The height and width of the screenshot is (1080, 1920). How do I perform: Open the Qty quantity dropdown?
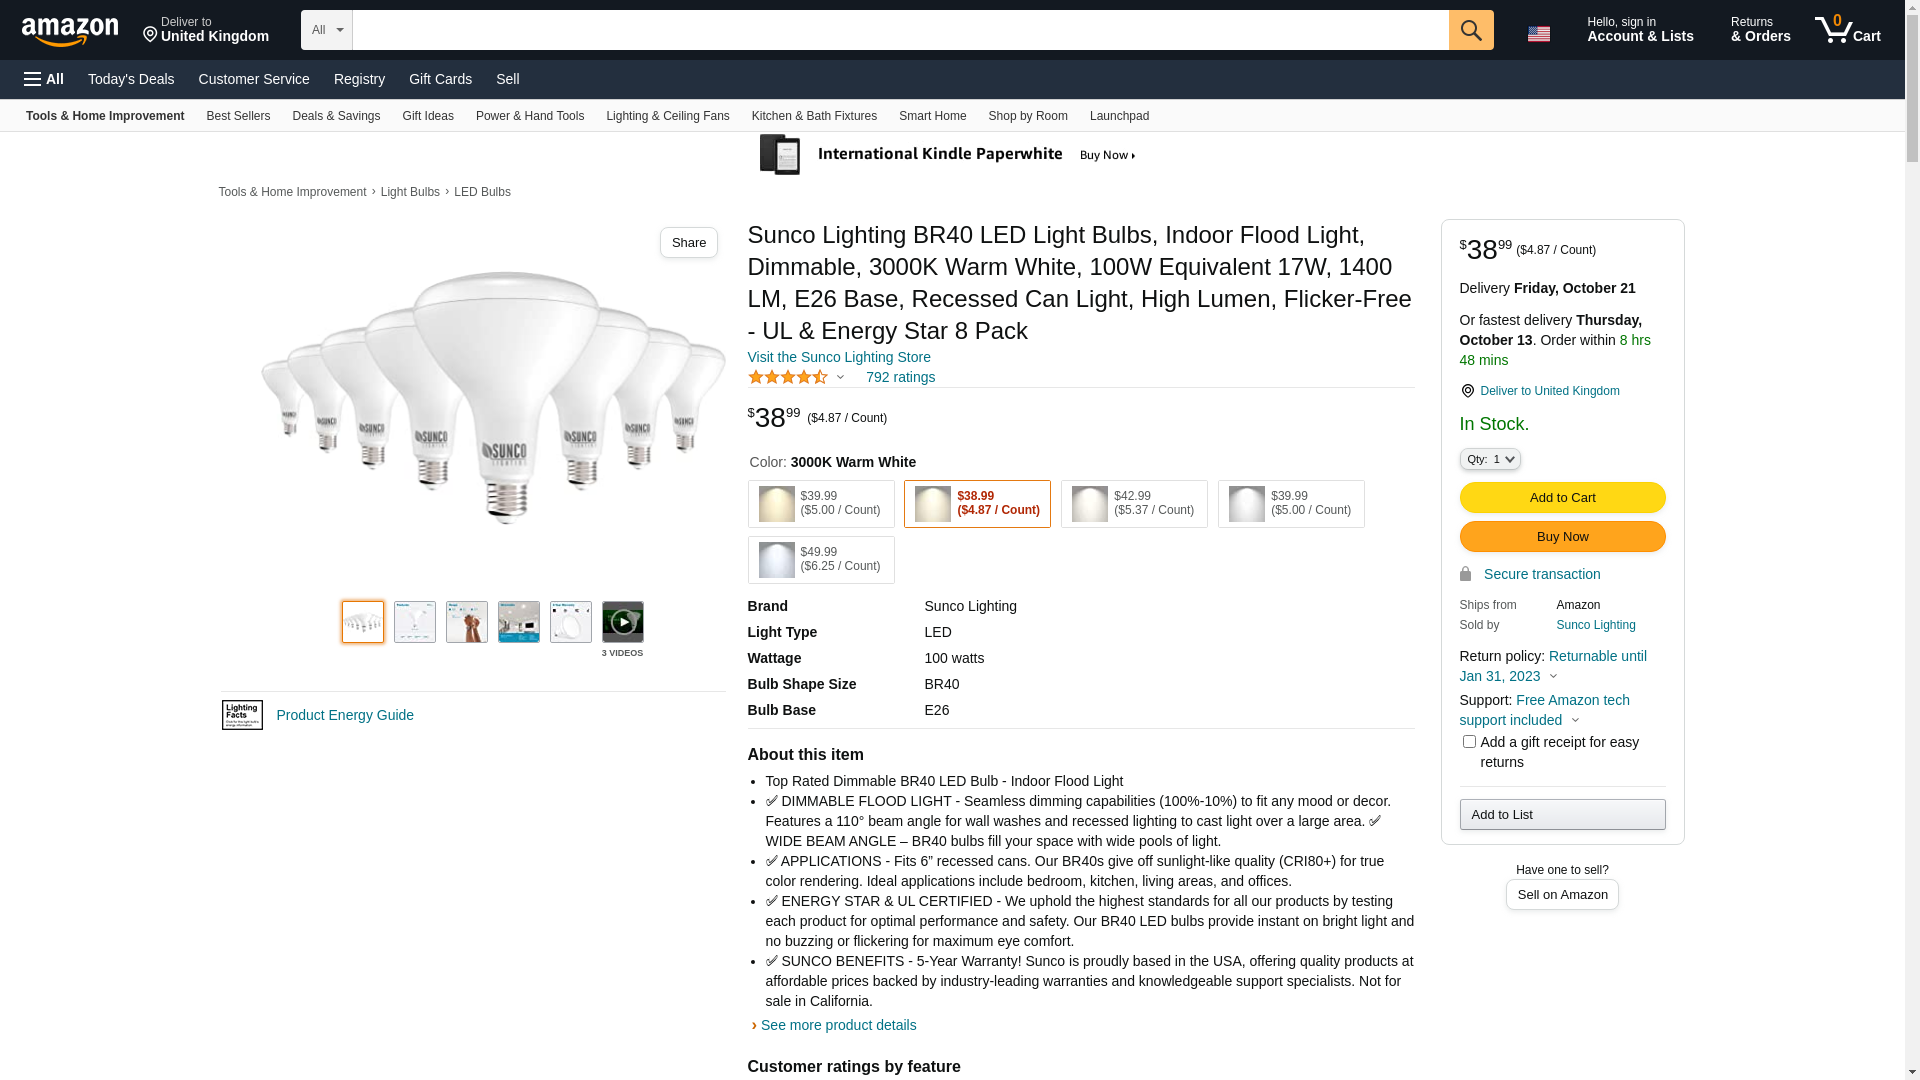pos(1490,459)
